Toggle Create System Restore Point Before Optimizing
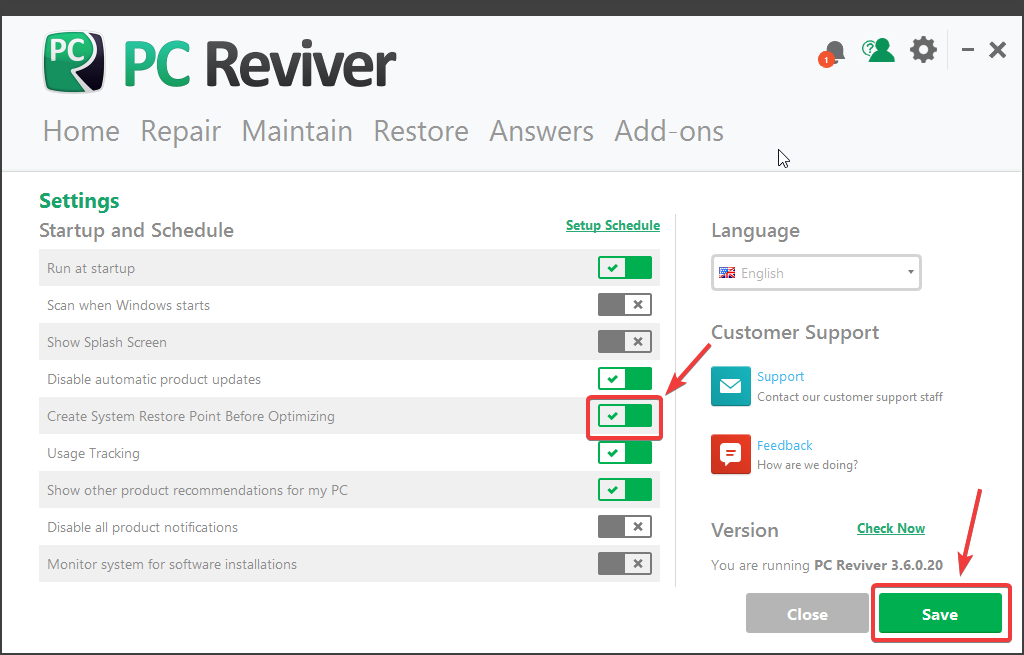This screenshot has width=1024, height=655. pos(625,416)
